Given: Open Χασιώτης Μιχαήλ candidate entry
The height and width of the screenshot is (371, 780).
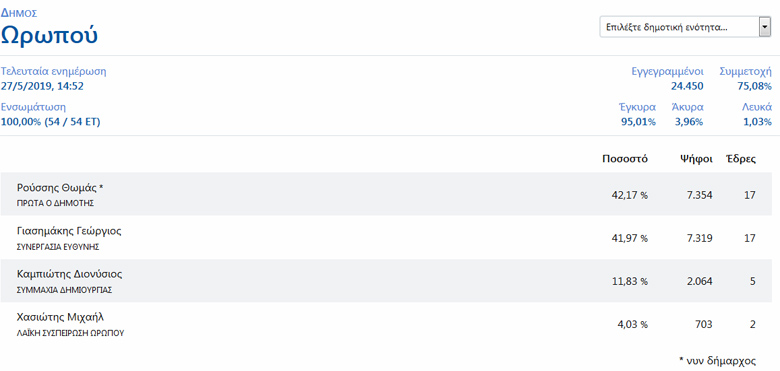Looking at the screenshot, I should coord(386,324).
